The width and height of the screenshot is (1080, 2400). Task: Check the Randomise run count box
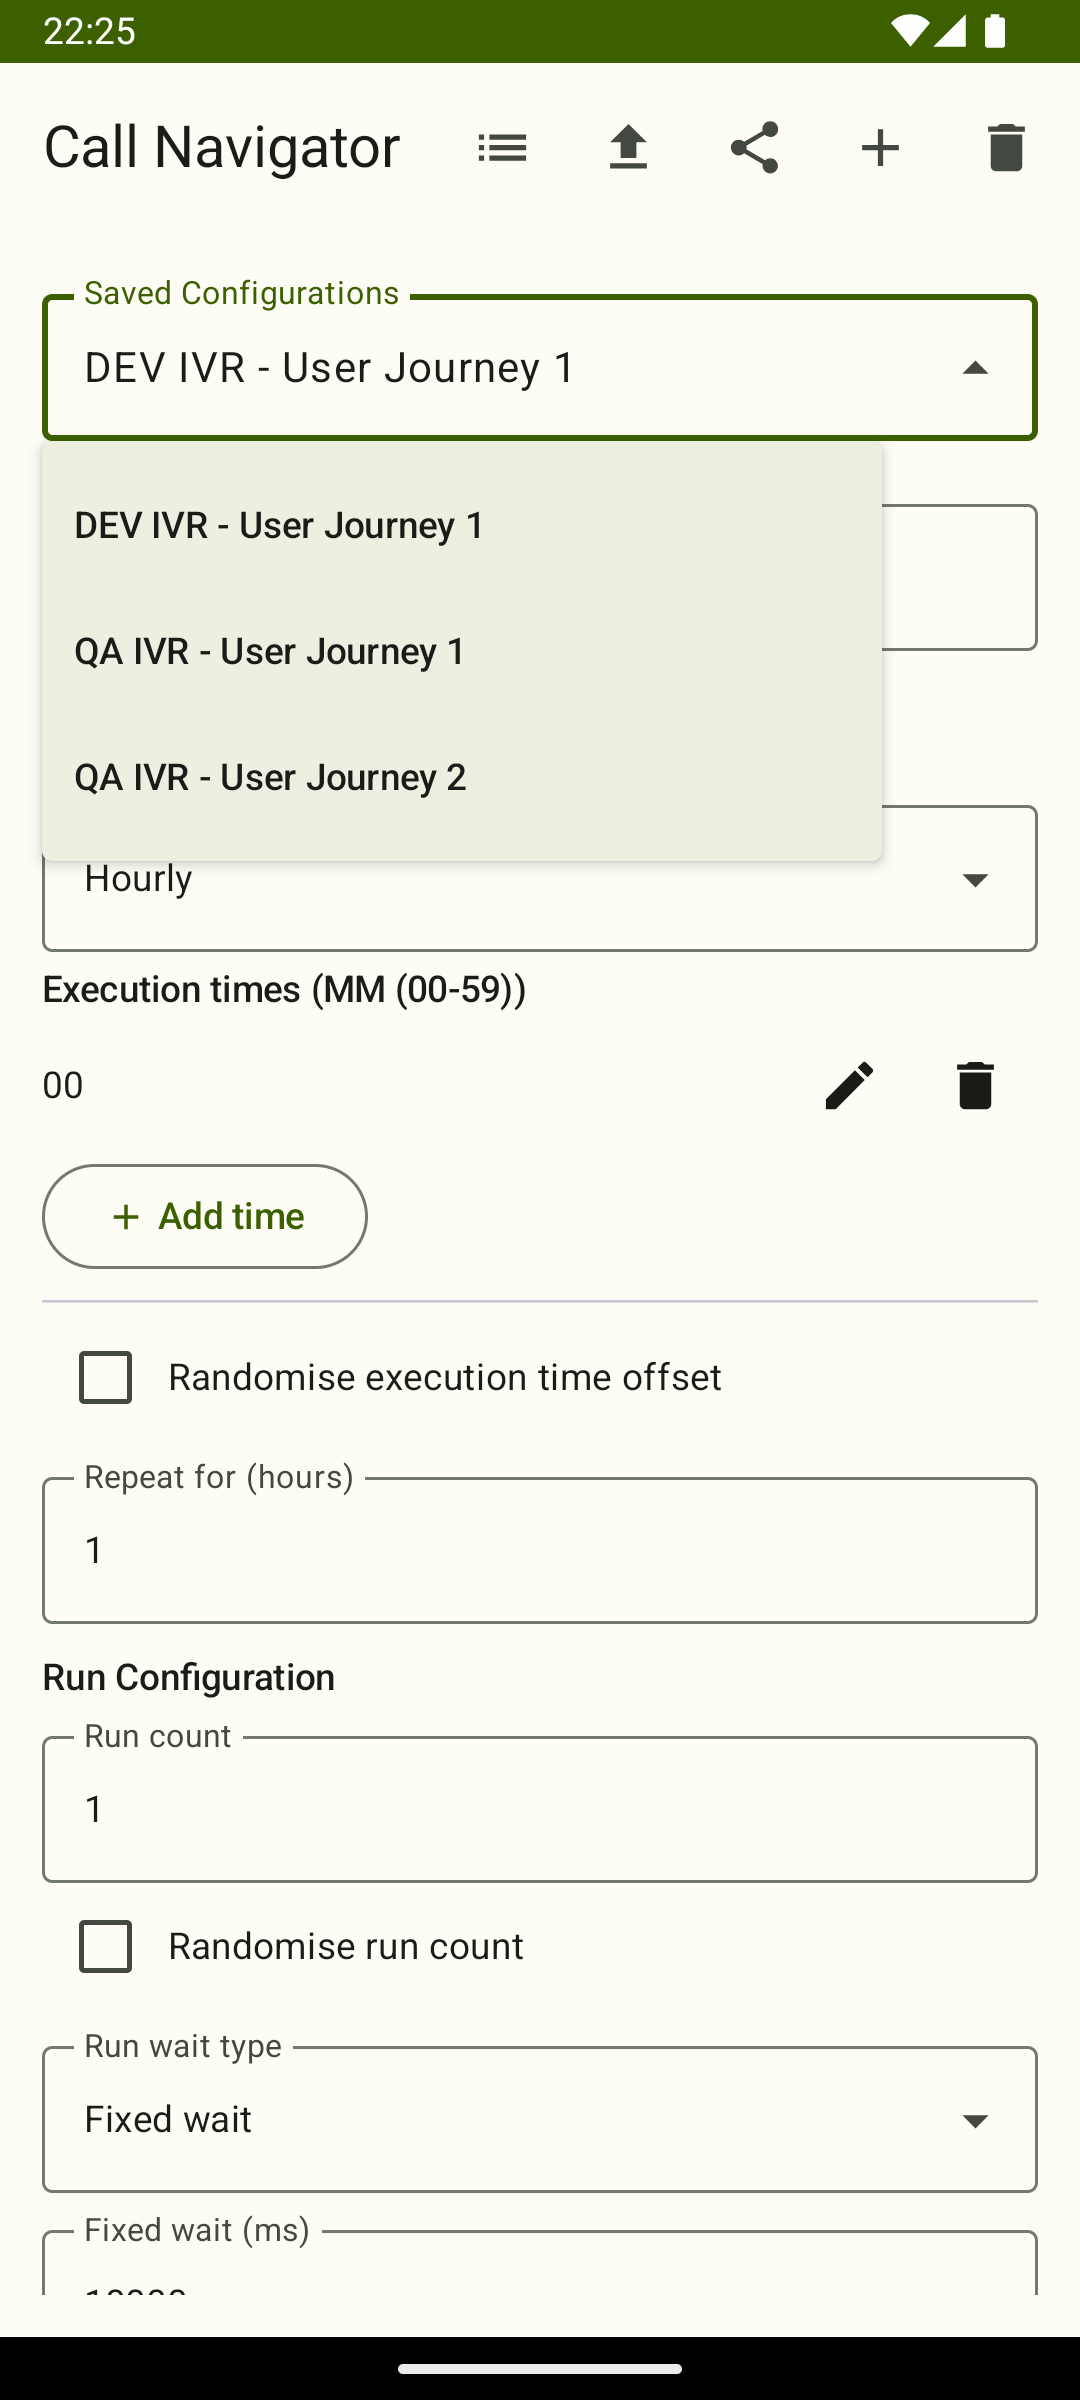(x=105, y=1946)
